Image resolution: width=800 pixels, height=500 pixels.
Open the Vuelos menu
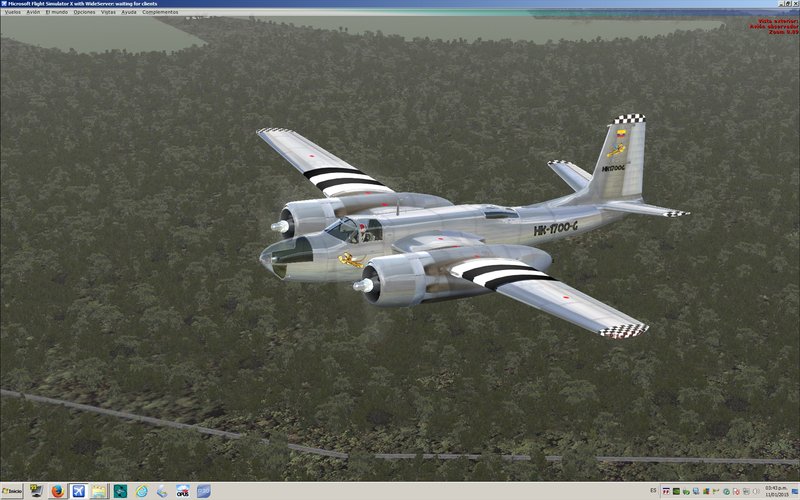pyautogui.click(x=12, y=12)
